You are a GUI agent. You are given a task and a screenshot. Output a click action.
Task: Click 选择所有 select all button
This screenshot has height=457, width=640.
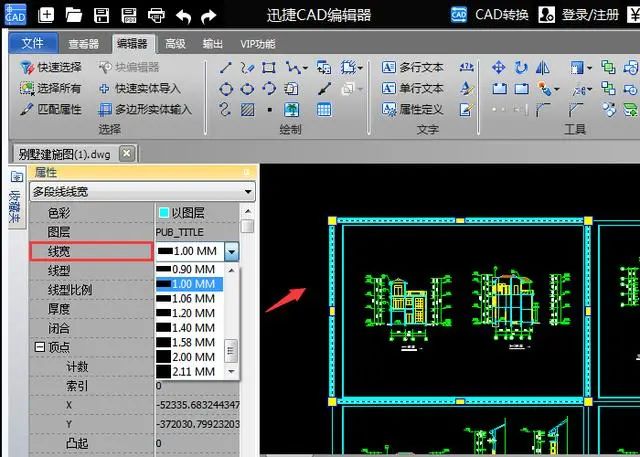[x=51, y=88]
